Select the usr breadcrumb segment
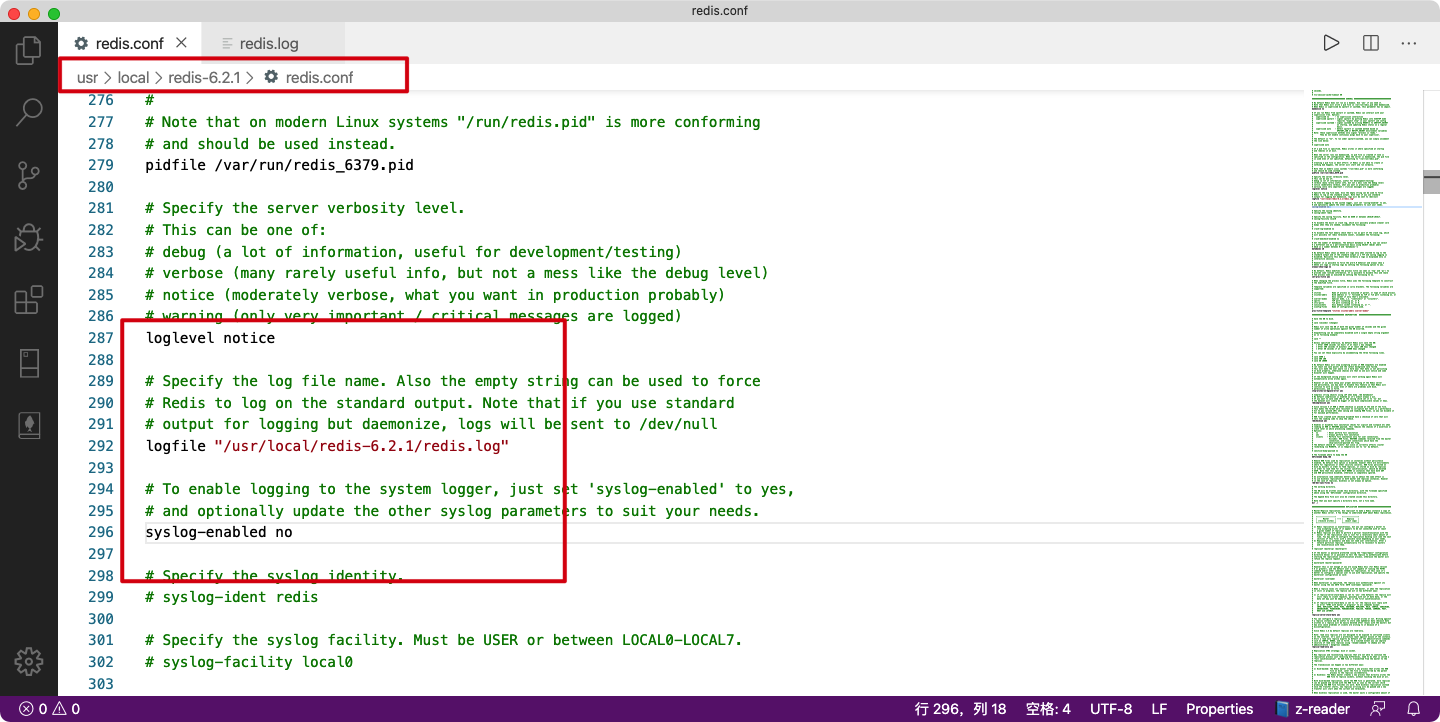 coord(88,77)
